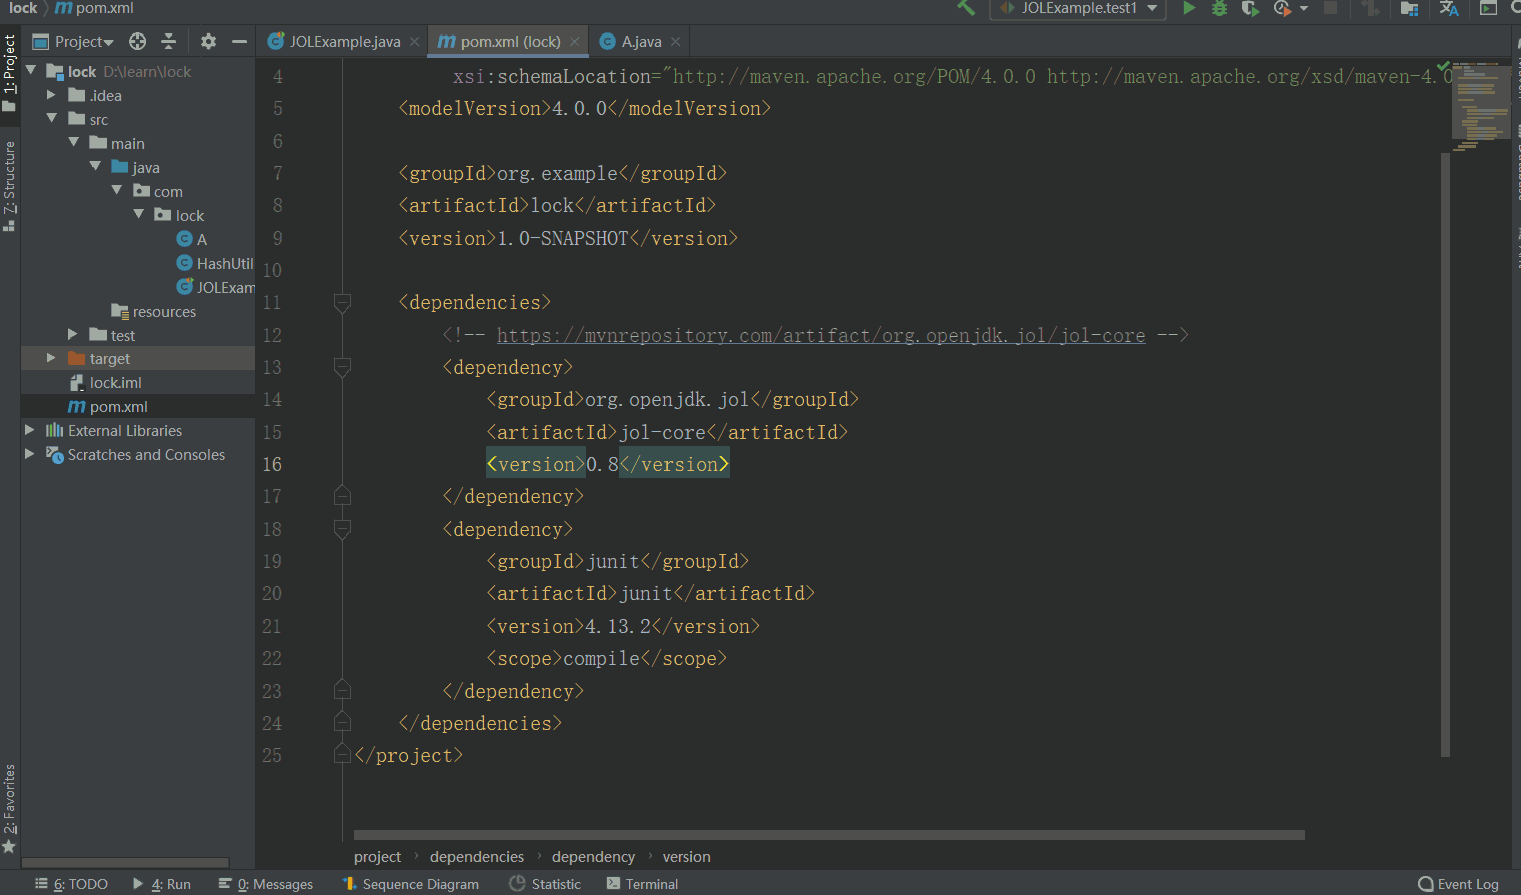Start debugging with the Debug icon

point(1222,8)
